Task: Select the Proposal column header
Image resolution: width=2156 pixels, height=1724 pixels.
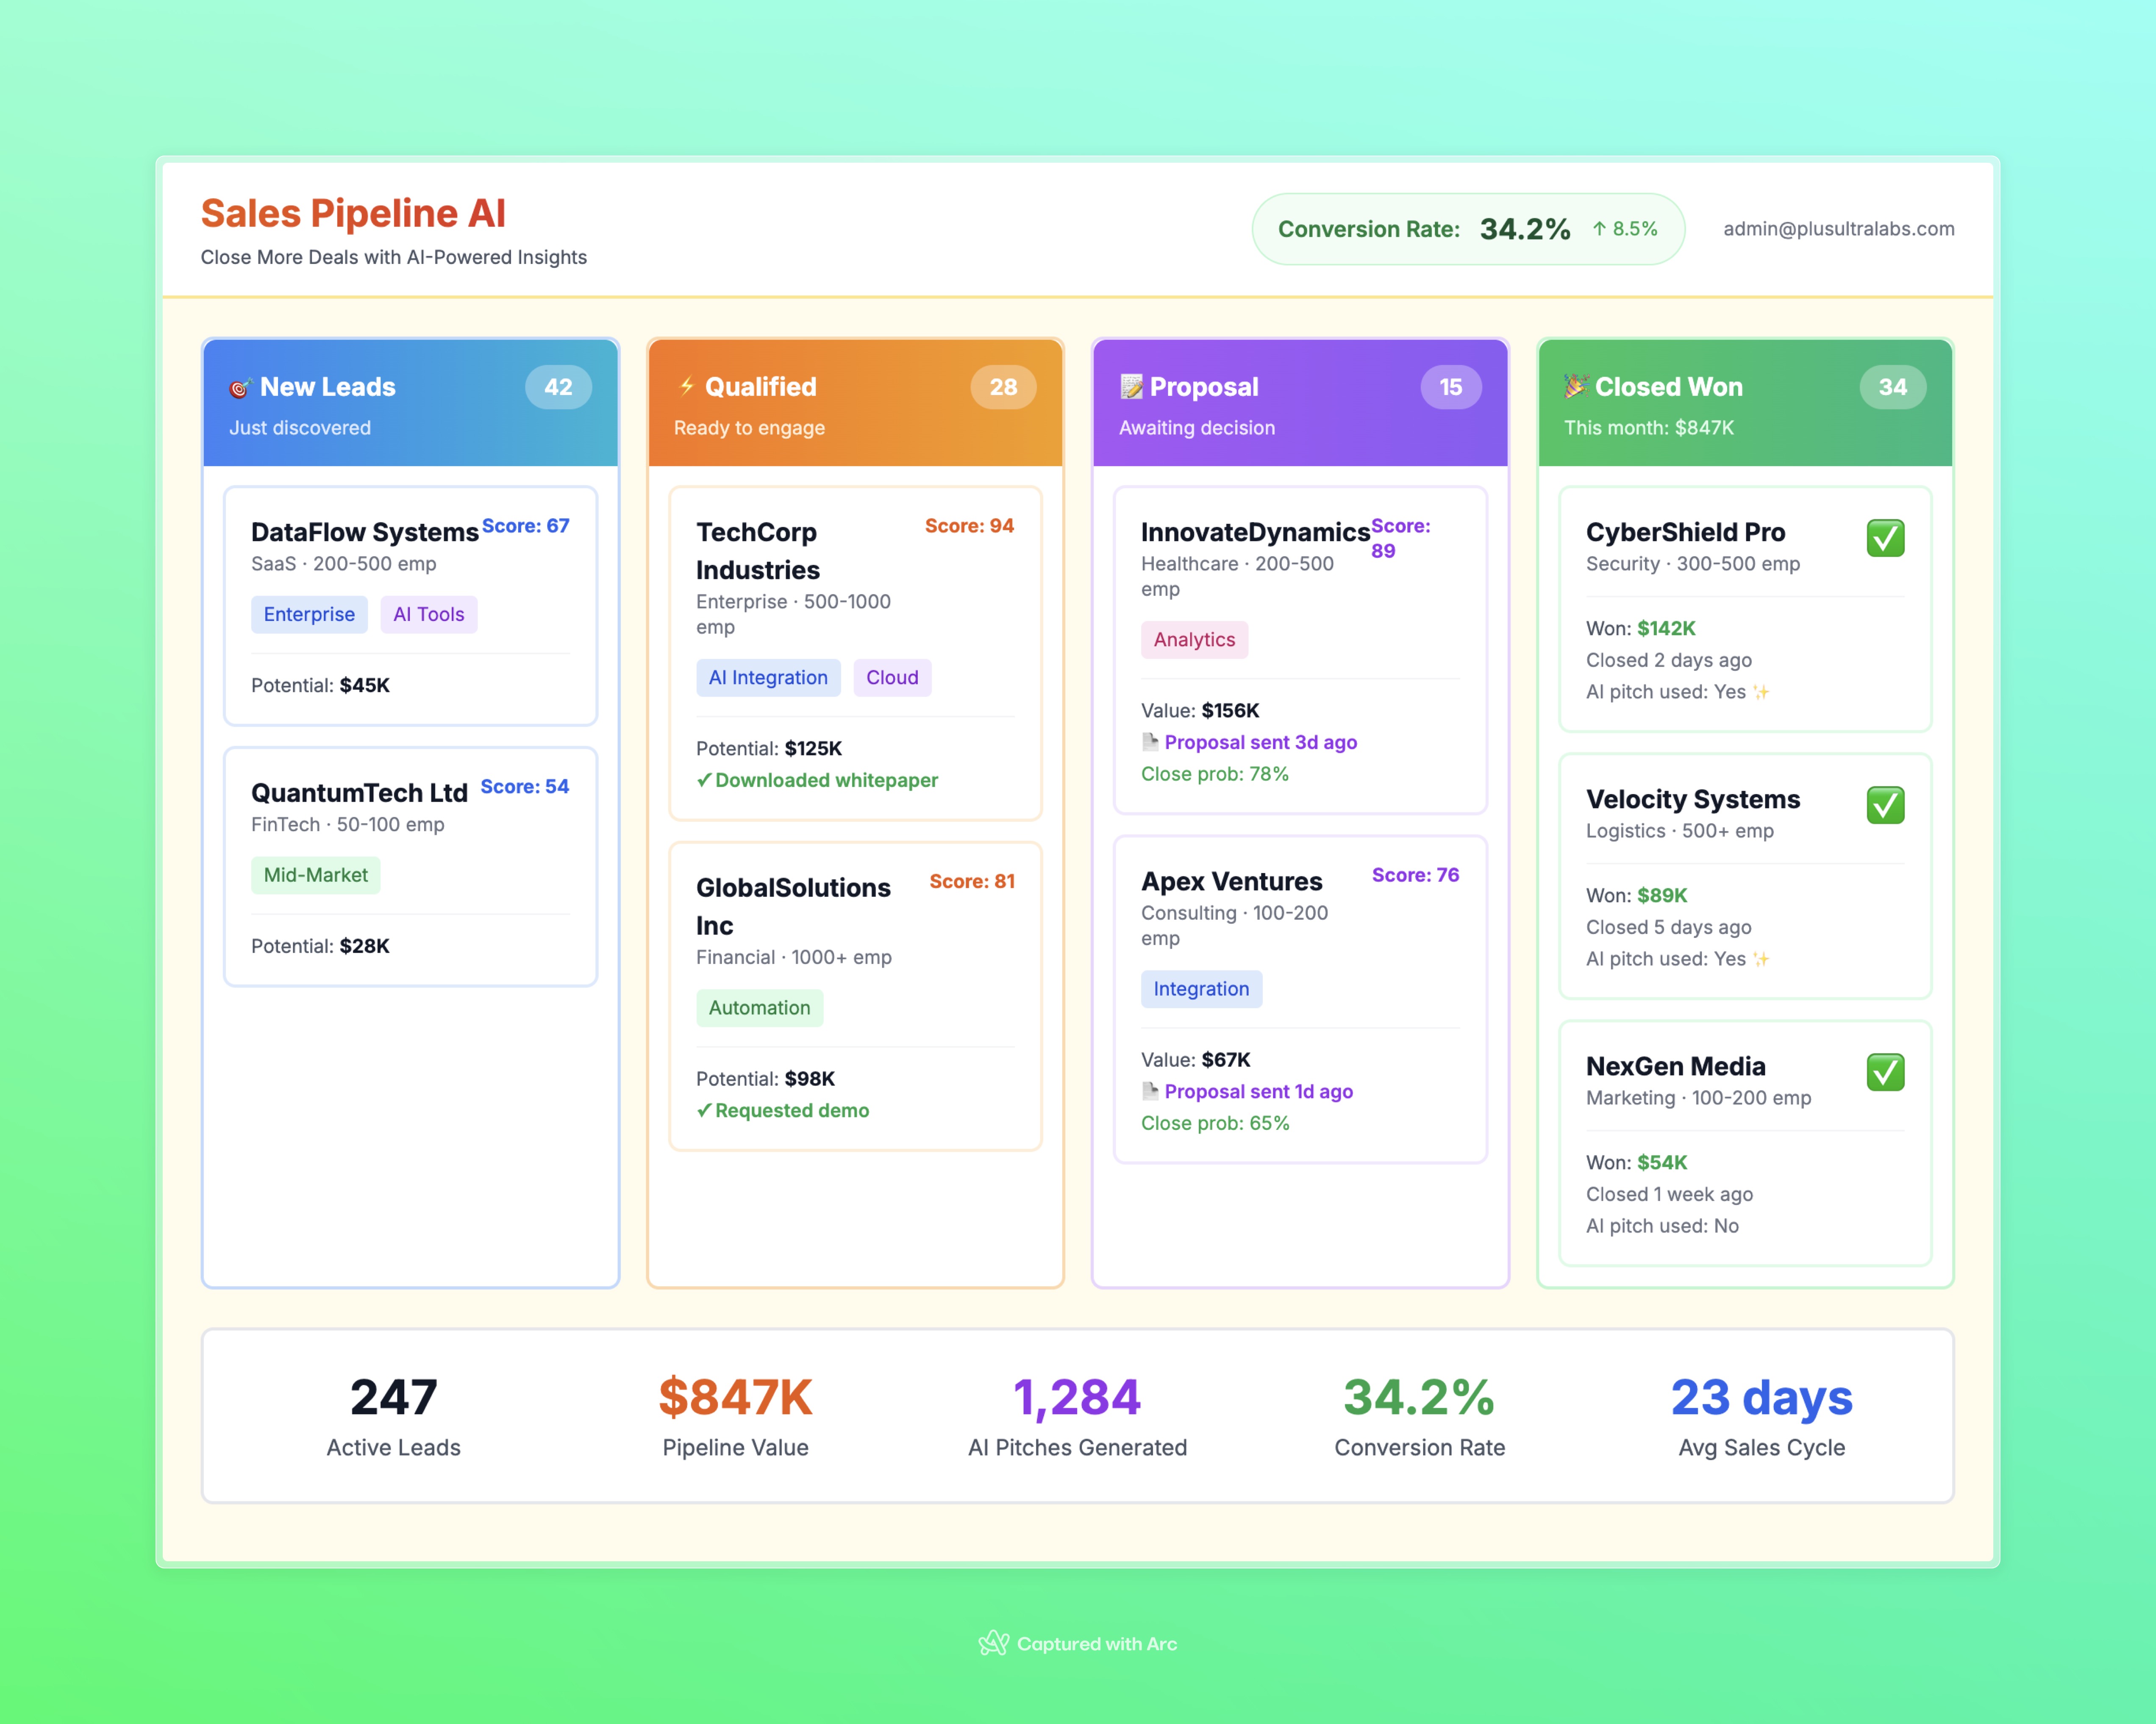Action: point(1203,387)
